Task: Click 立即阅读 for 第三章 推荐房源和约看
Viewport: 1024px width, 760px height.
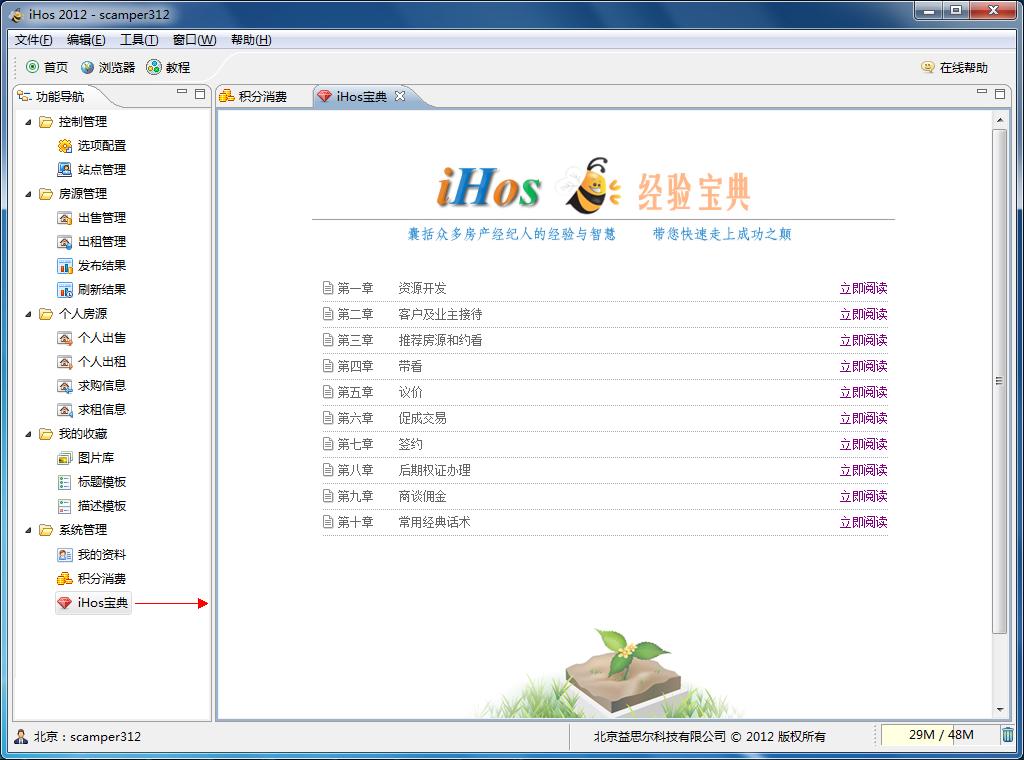Action: [863, 340]
